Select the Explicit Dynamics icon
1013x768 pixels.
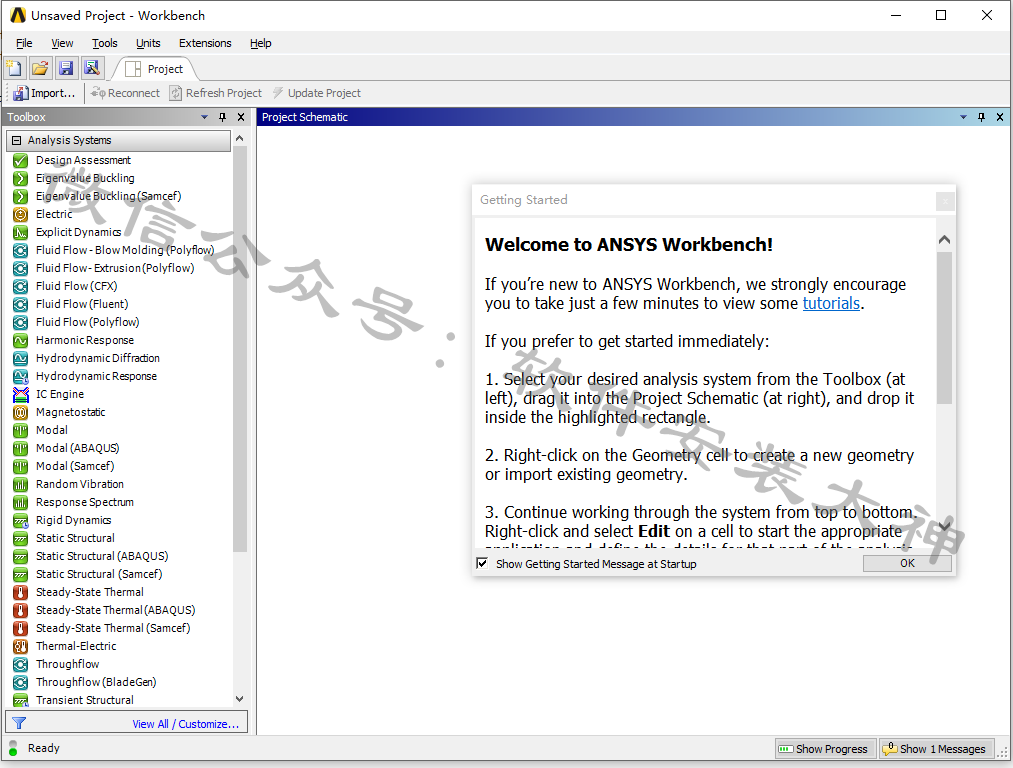click(21, 233)
